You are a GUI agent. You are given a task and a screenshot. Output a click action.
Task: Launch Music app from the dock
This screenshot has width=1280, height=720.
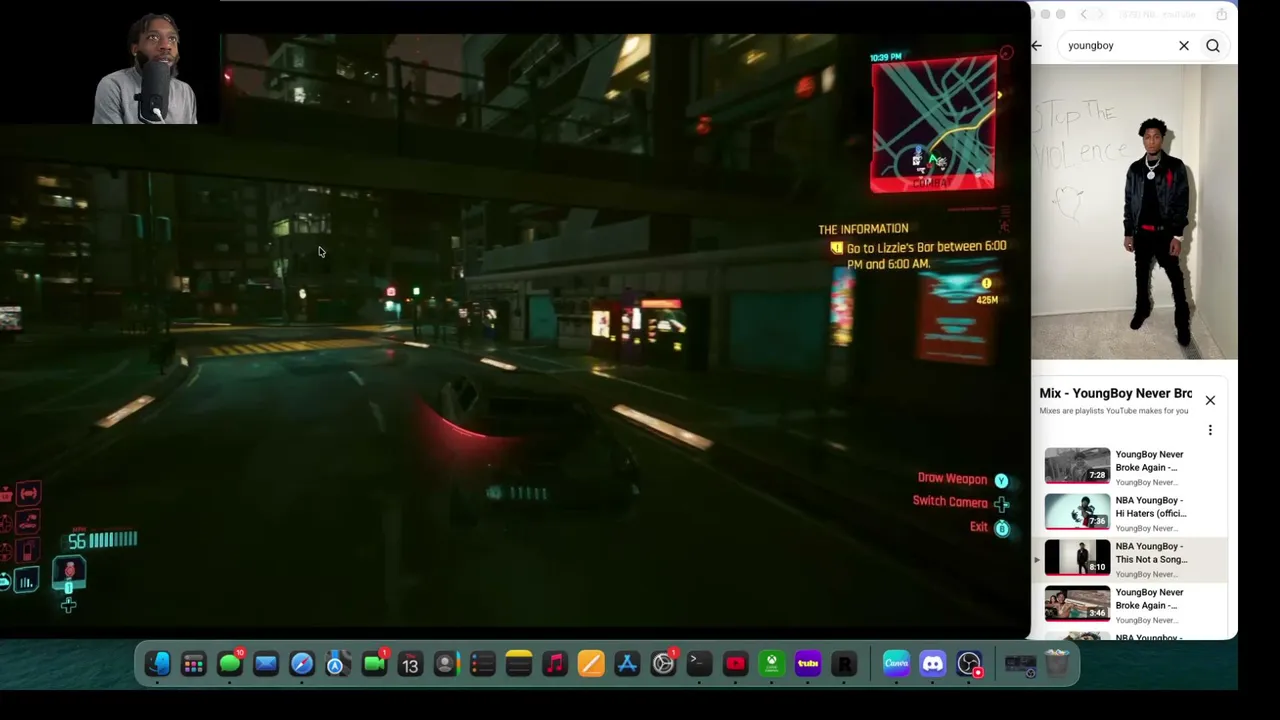tap(554, 663)
